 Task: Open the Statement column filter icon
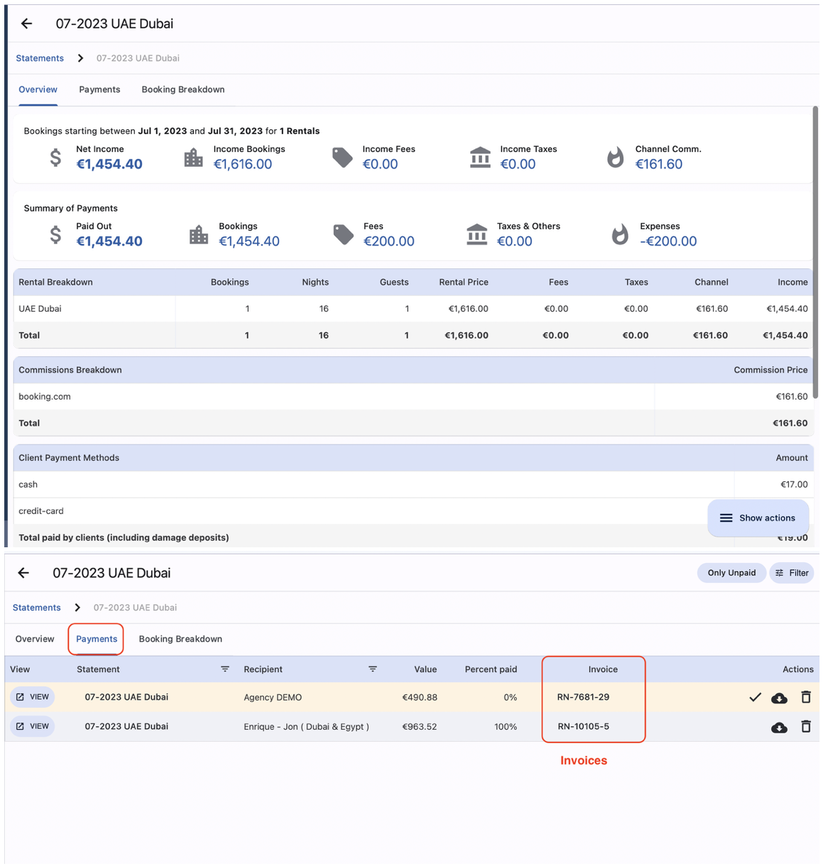pyautogui.click(x=225, y=669)
